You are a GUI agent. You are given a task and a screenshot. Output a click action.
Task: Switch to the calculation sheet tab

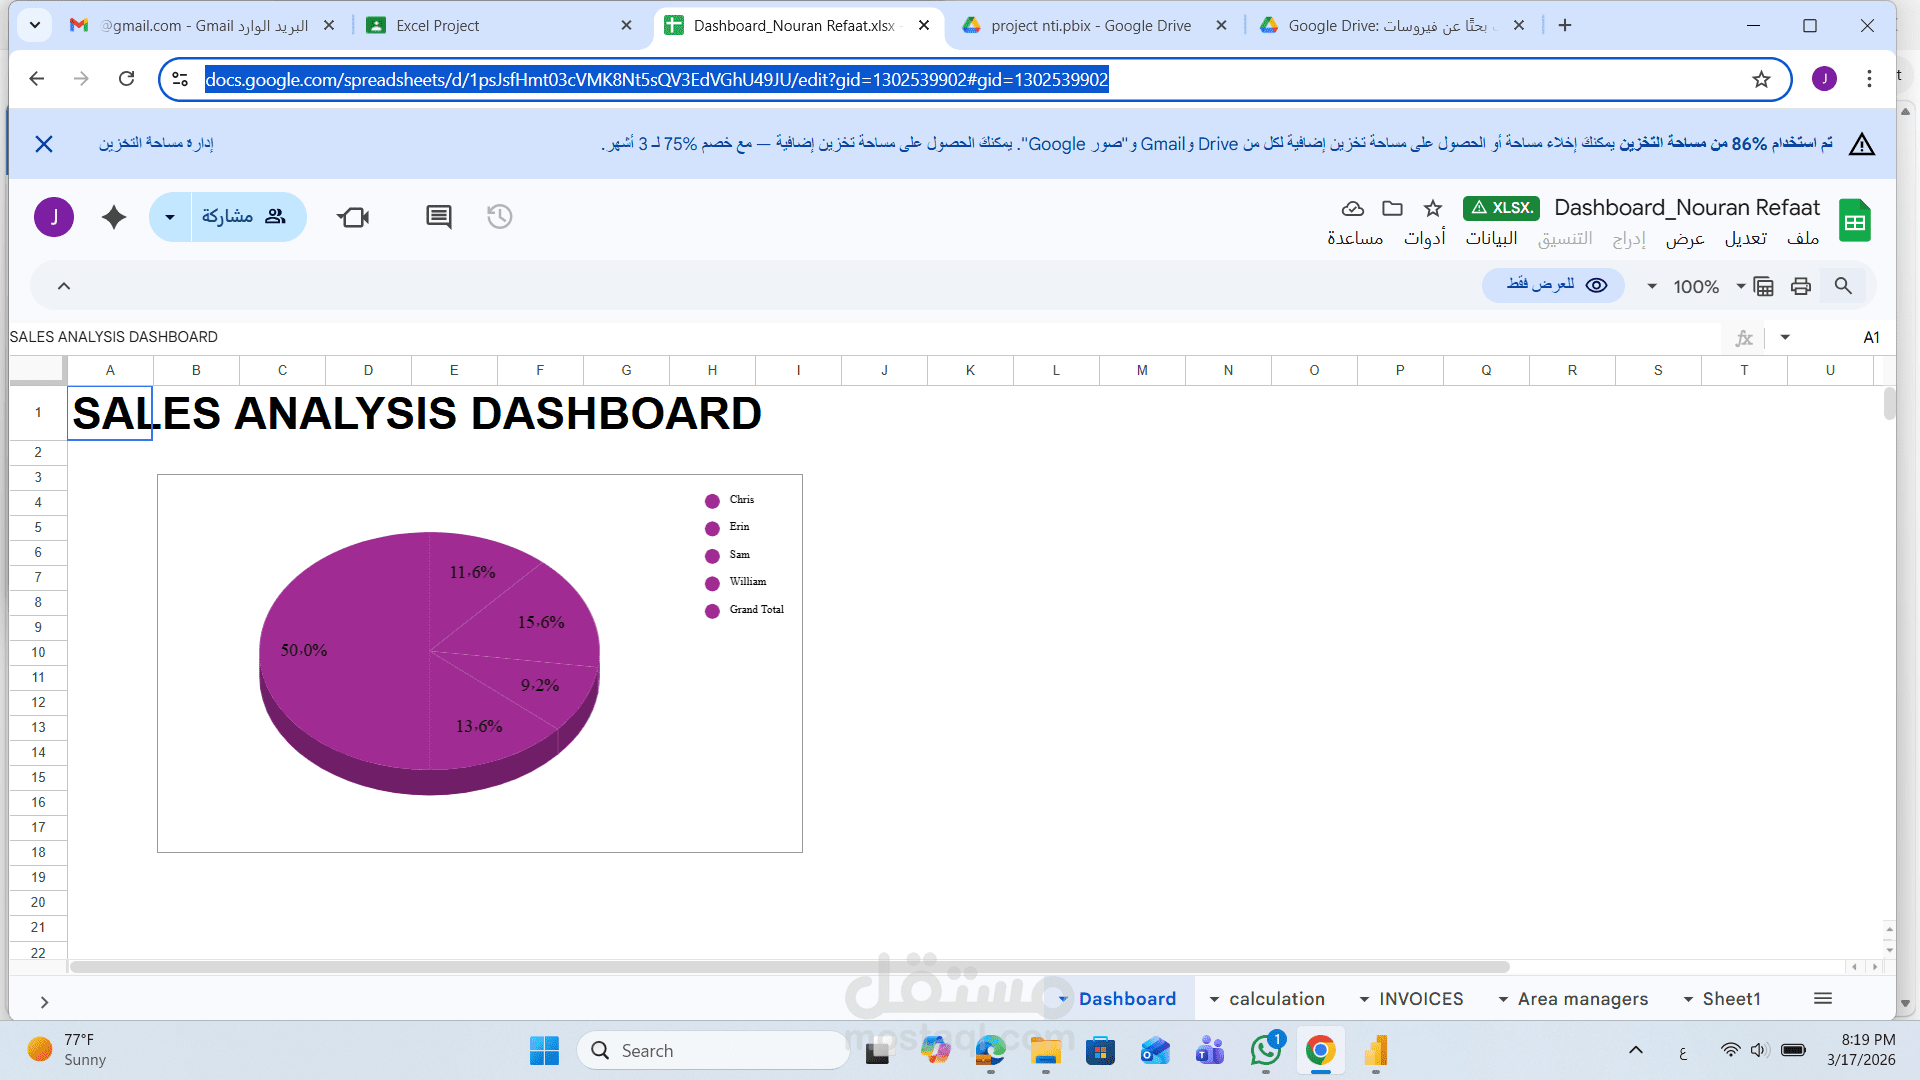pyautogui.click(x=1276, y=999)
